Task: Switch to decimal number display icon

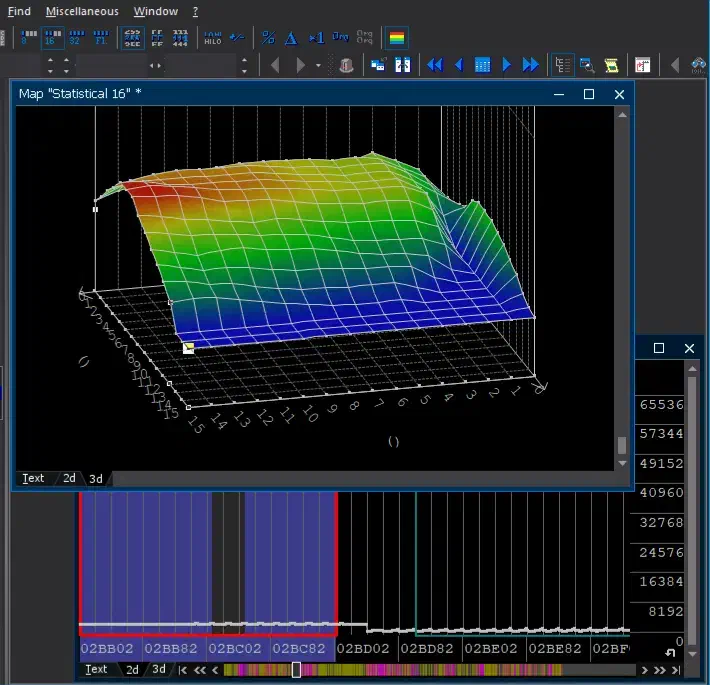Action: pyautogui.click(x=132, y=38)
